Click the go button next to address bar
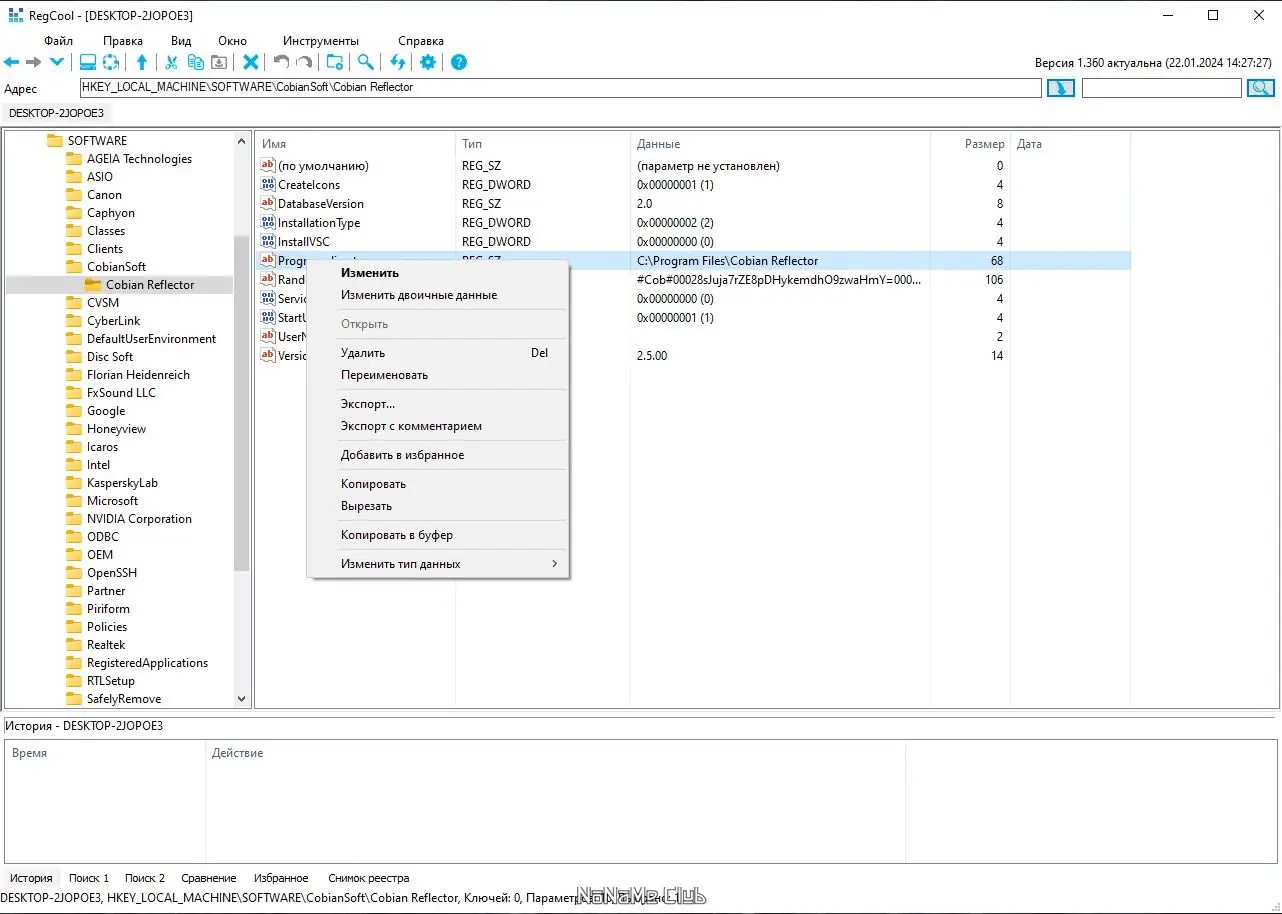 click(x=1061, y=88)
